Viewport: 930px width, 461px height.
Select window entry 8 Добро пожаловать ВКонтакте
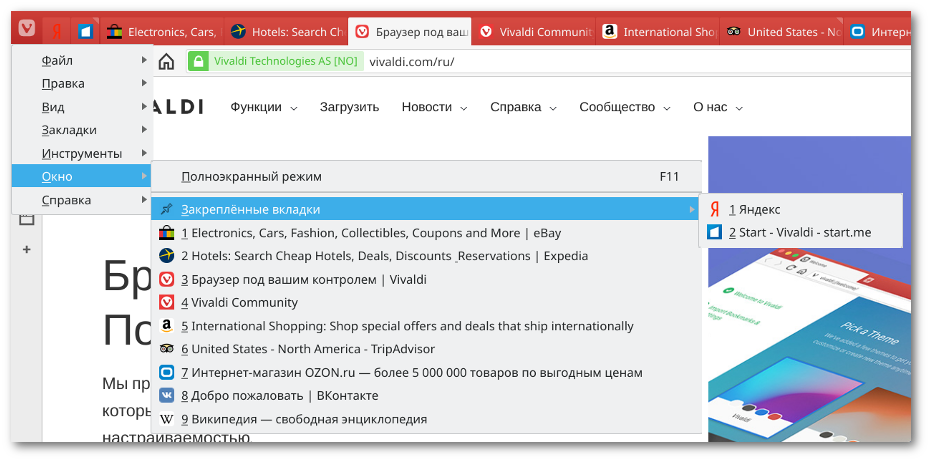coord(426,396)
